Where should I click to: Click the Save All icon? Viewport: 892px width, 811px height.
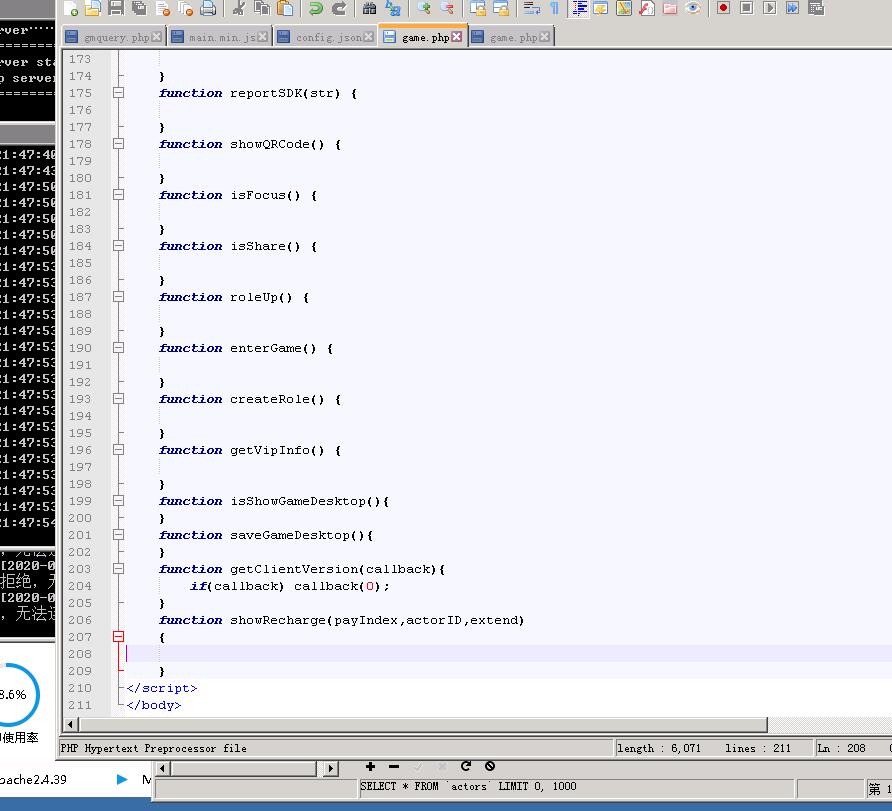pyautogui.click(x=139, y=8)
